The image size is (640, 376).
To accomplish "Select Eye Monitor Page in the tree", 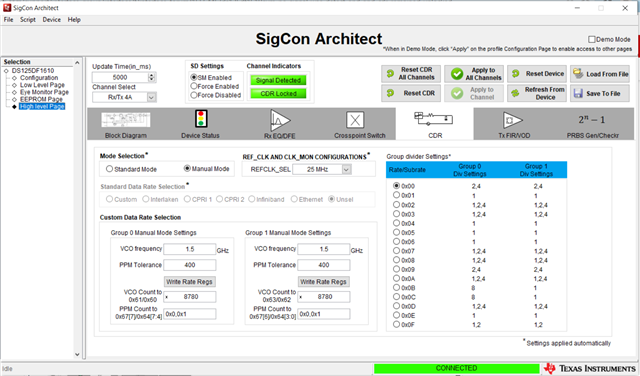I will point(44,92).
